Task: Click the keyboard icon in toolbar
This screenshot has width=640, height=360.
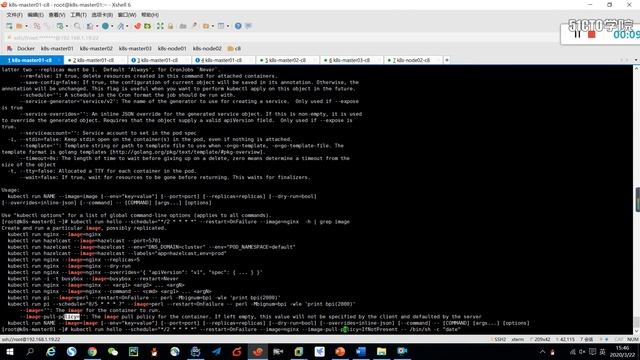Action: tap(183, 26)
